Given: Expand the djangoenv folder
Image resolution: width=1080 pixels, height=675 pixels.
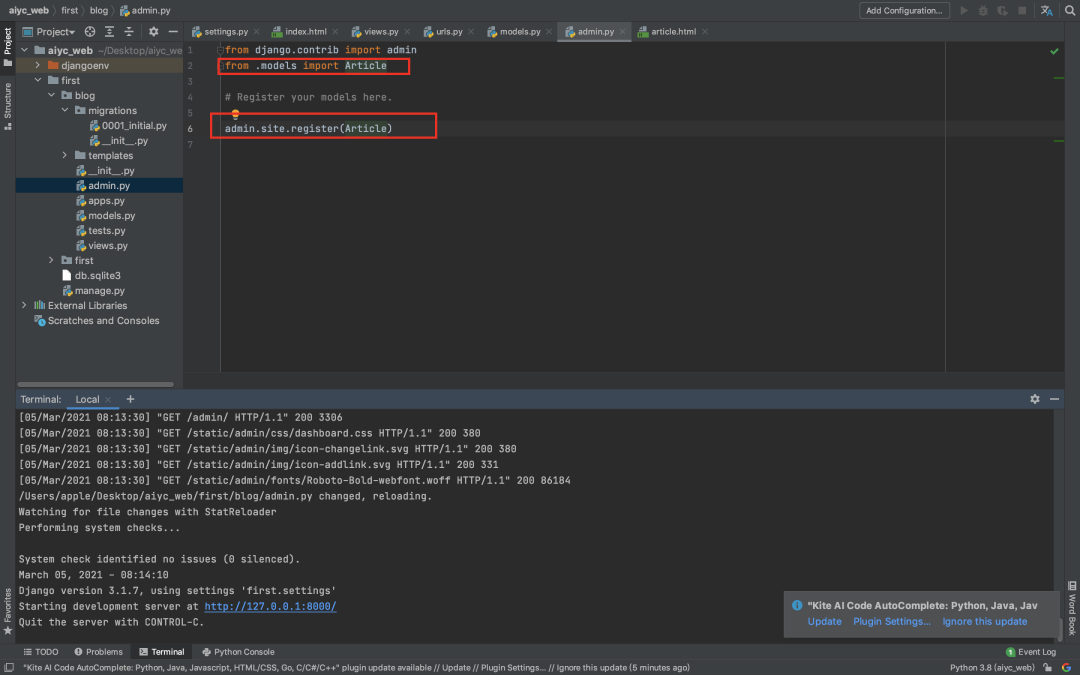Looking at the screenshot, I should tap(38, 65).
